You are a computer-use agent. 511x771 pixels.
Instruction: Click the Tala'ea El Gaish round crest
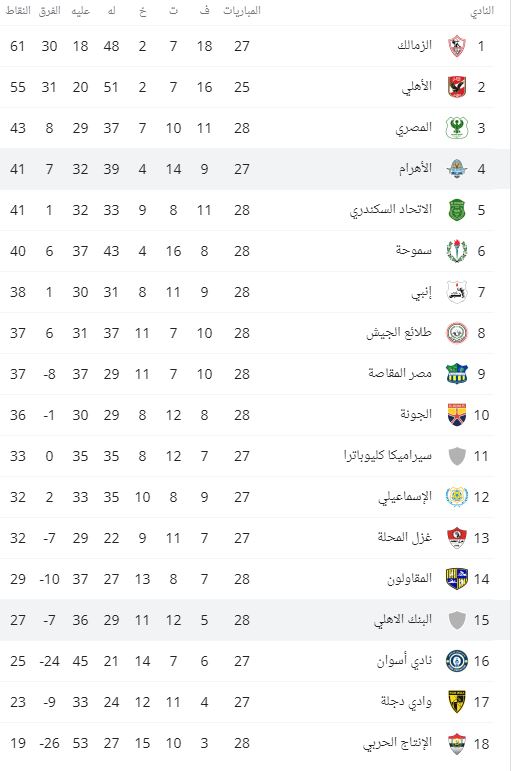click(x=457, y=333)
